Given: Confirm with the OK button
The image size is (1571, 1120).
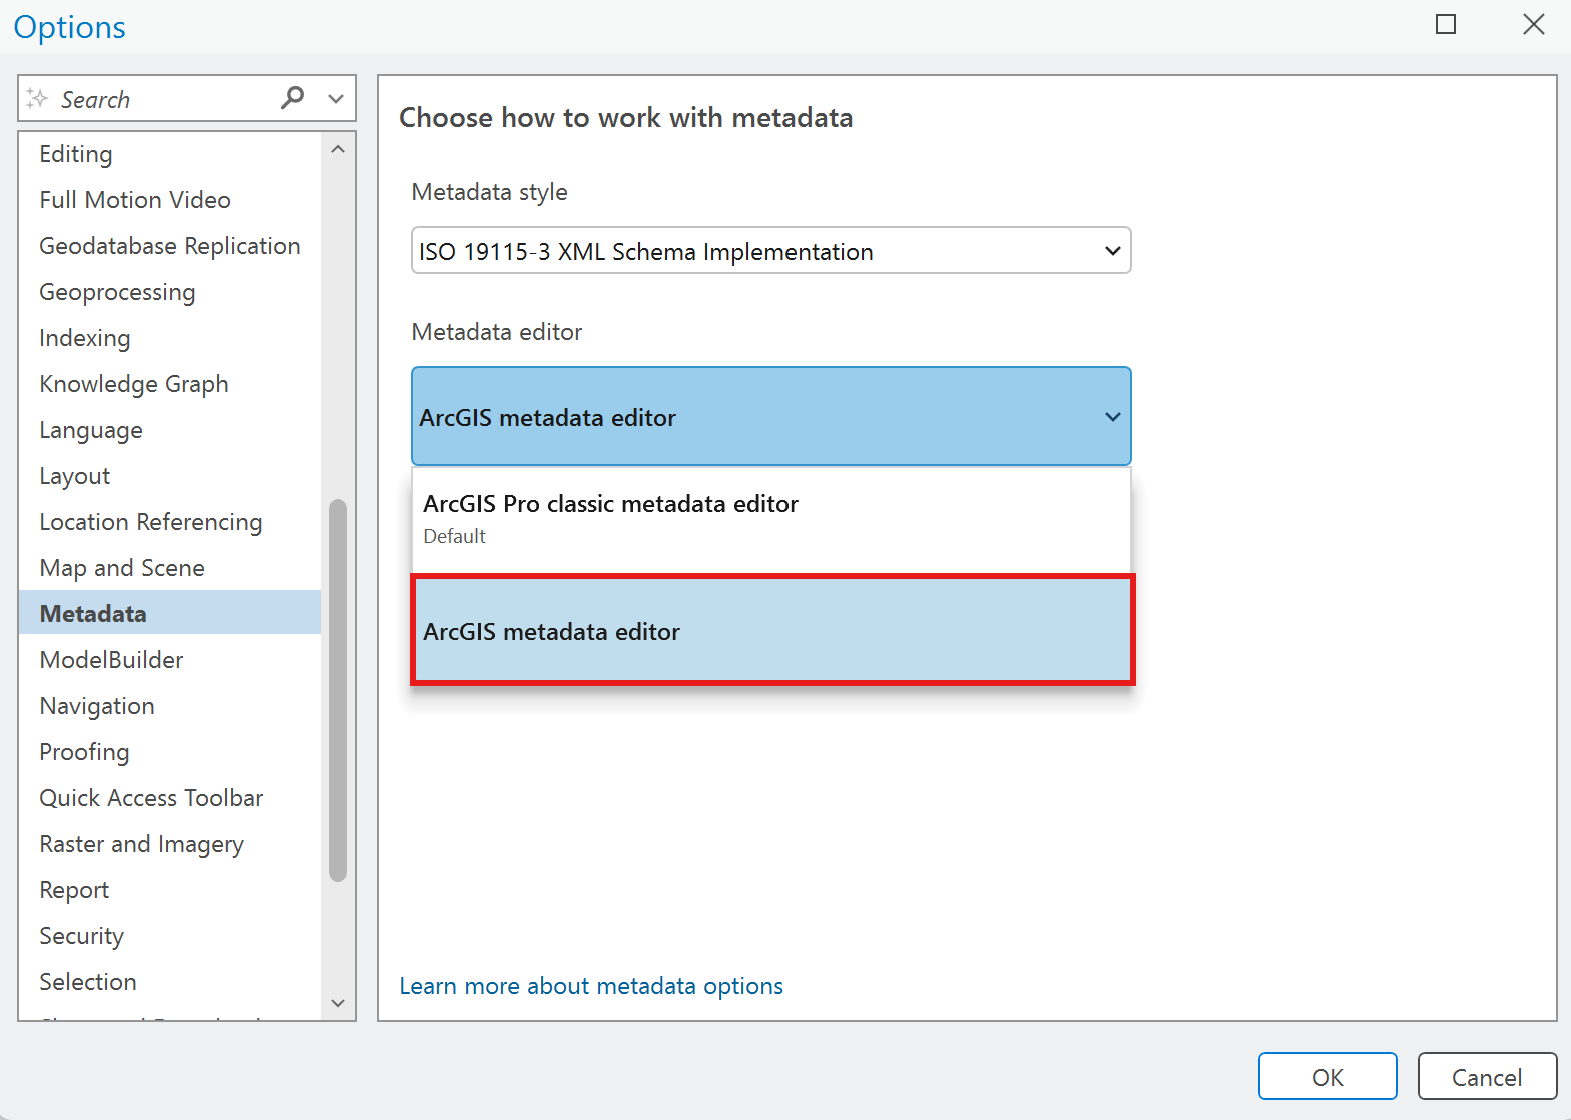Looking at the screenshot, I should (x=1327, y=1077).
